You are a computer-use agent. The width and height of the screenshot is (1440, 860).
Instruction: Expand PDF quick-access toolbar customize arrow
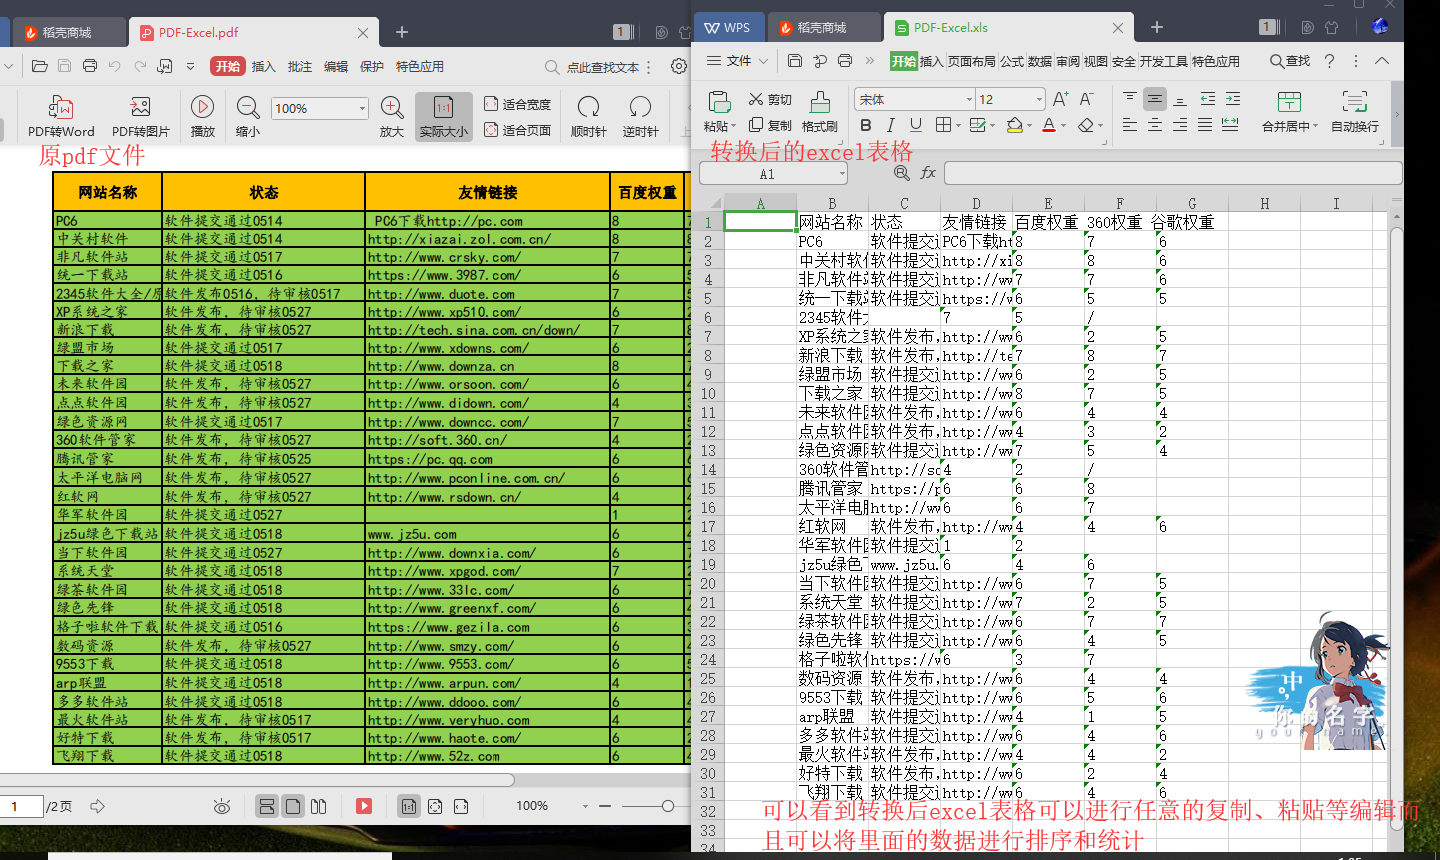tap(190, 66)
